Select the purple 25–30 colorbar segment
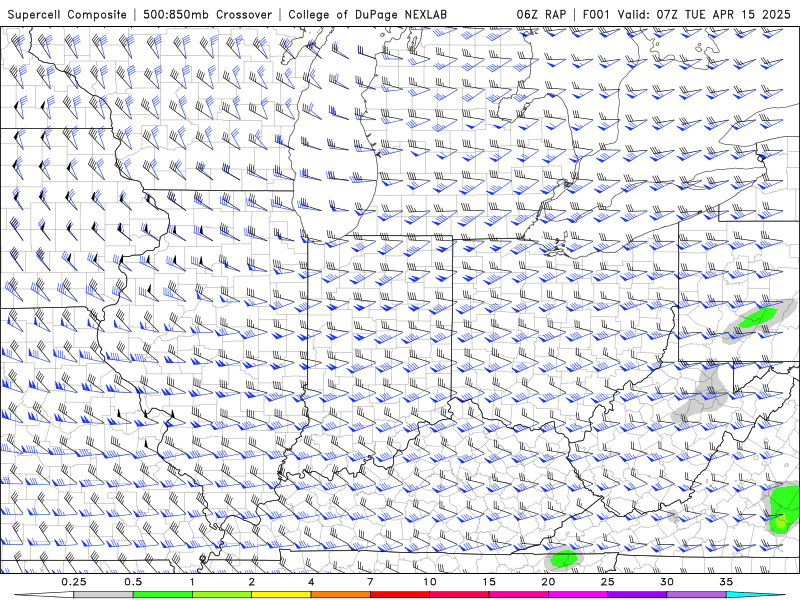The width and height of the screenshot is (800, 600). pos(637,595)
